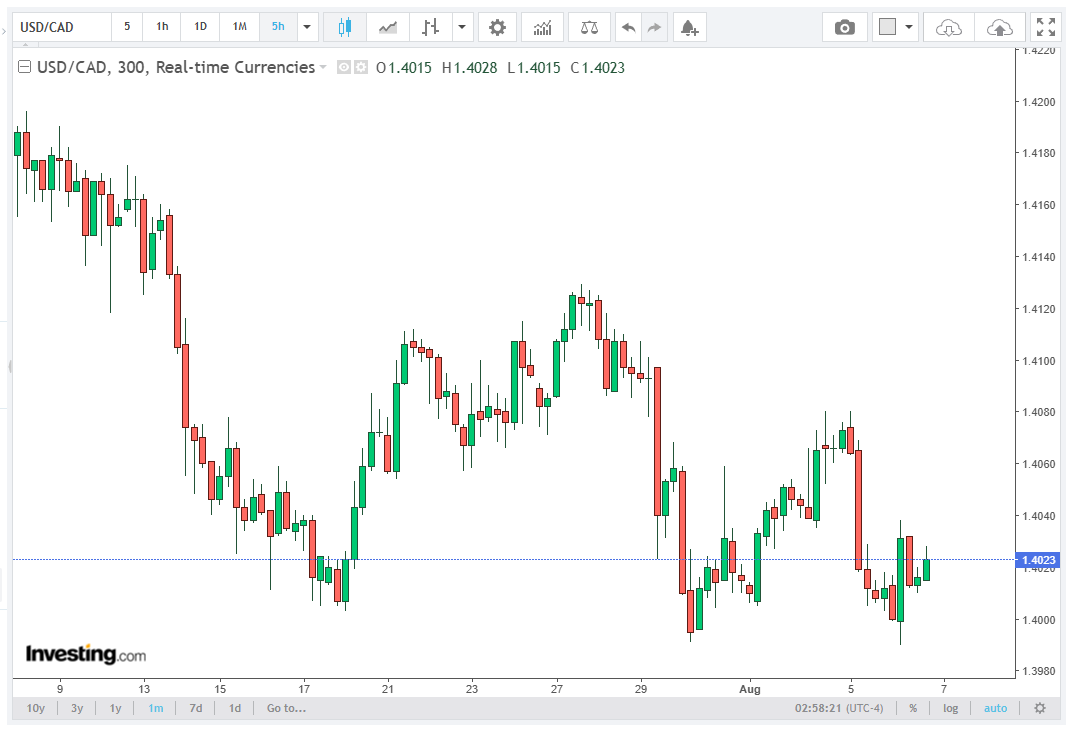Set range to 7d
1071x731 pixels.
[x=195, y=708]
